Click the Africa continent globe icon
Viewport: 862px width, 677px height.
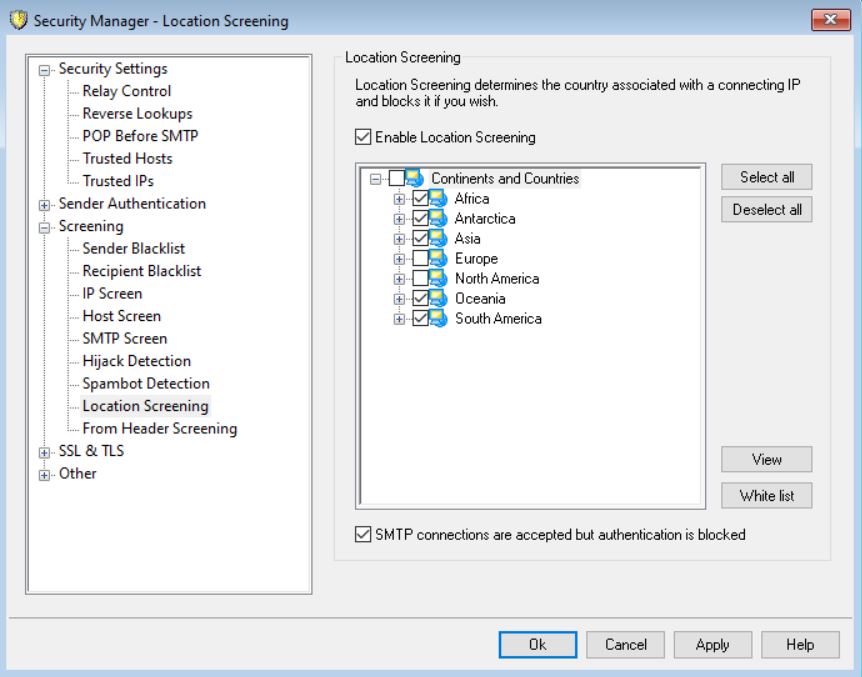(438, 199)
